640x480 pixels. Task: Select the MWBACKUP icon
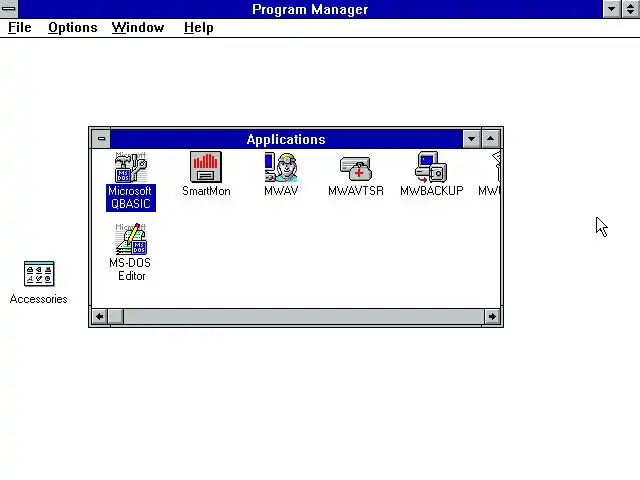431,167
